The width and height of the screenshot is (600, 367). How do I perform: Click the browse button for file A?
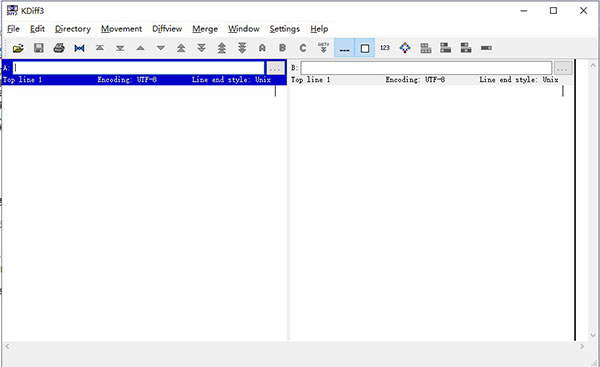pos(275,69)
